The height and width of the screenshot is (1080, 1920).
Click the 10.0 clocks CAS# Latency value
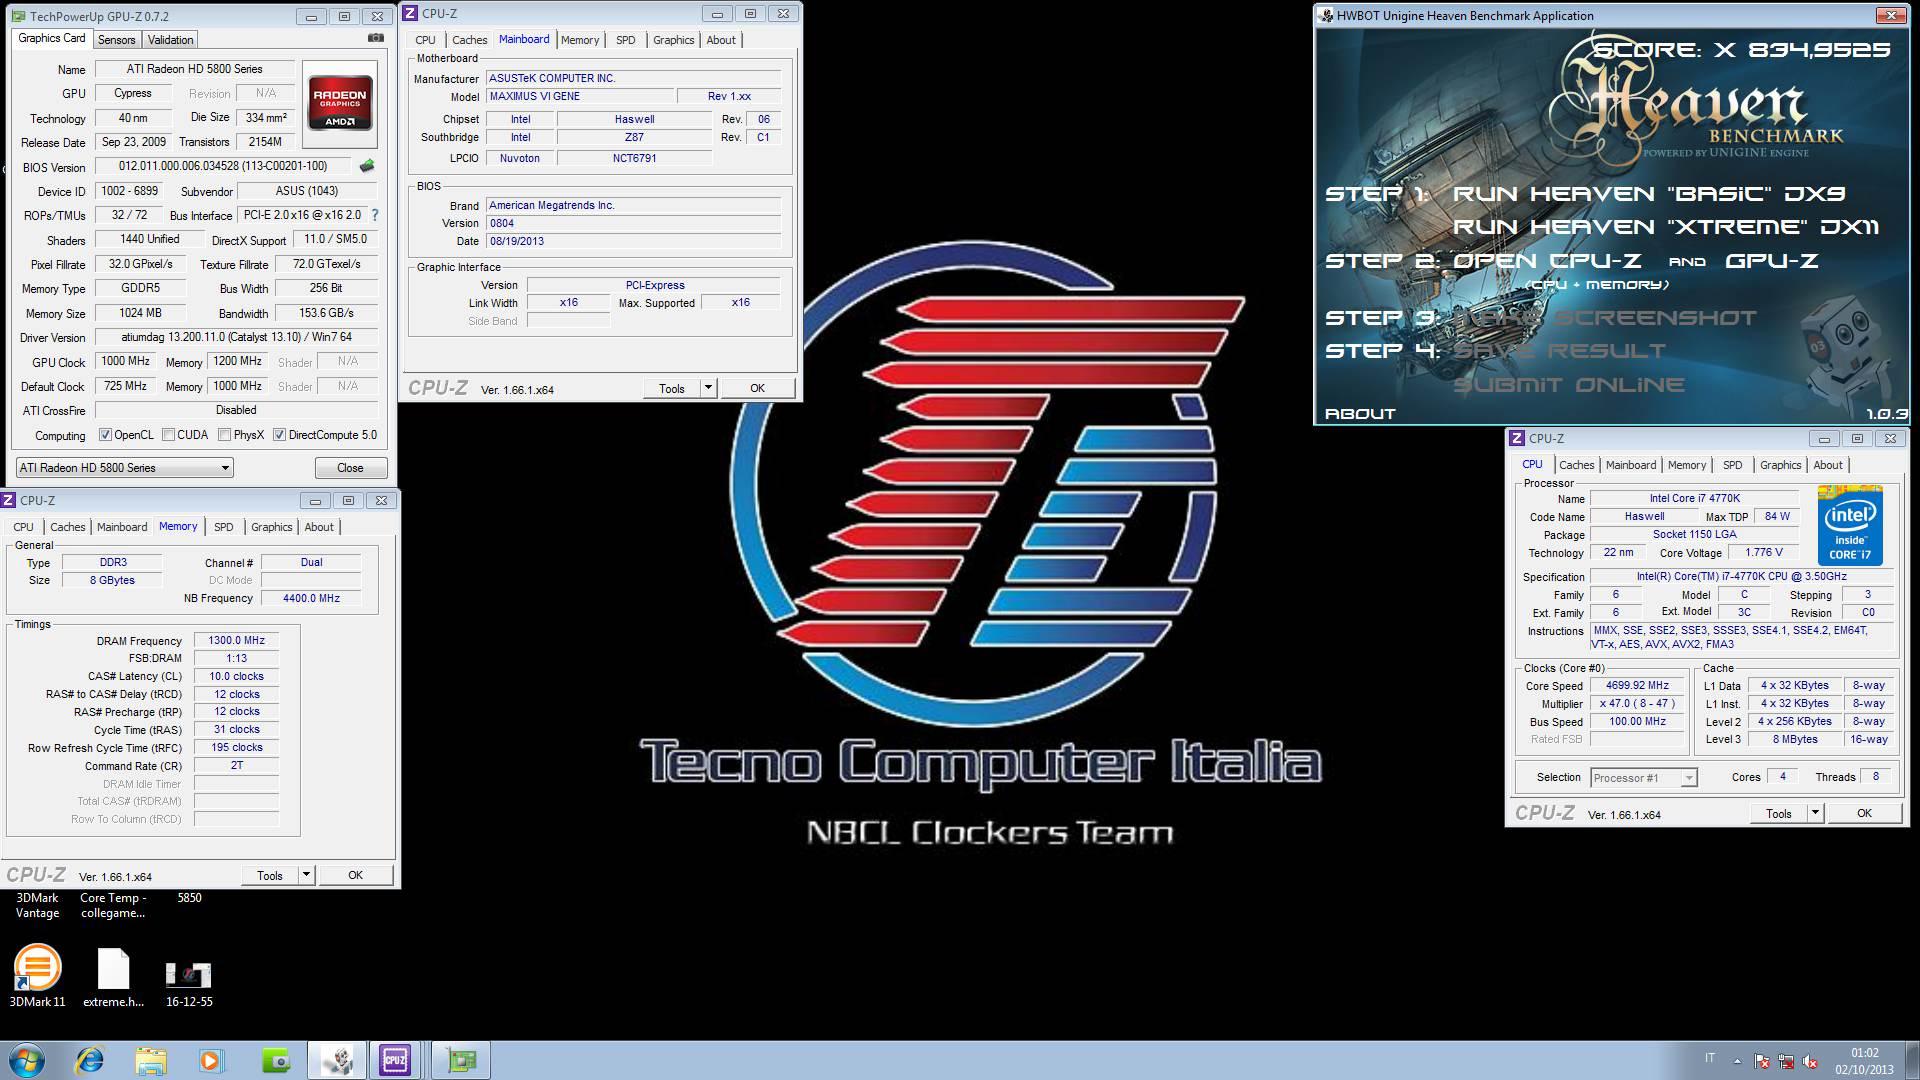[x=236, y=676]
